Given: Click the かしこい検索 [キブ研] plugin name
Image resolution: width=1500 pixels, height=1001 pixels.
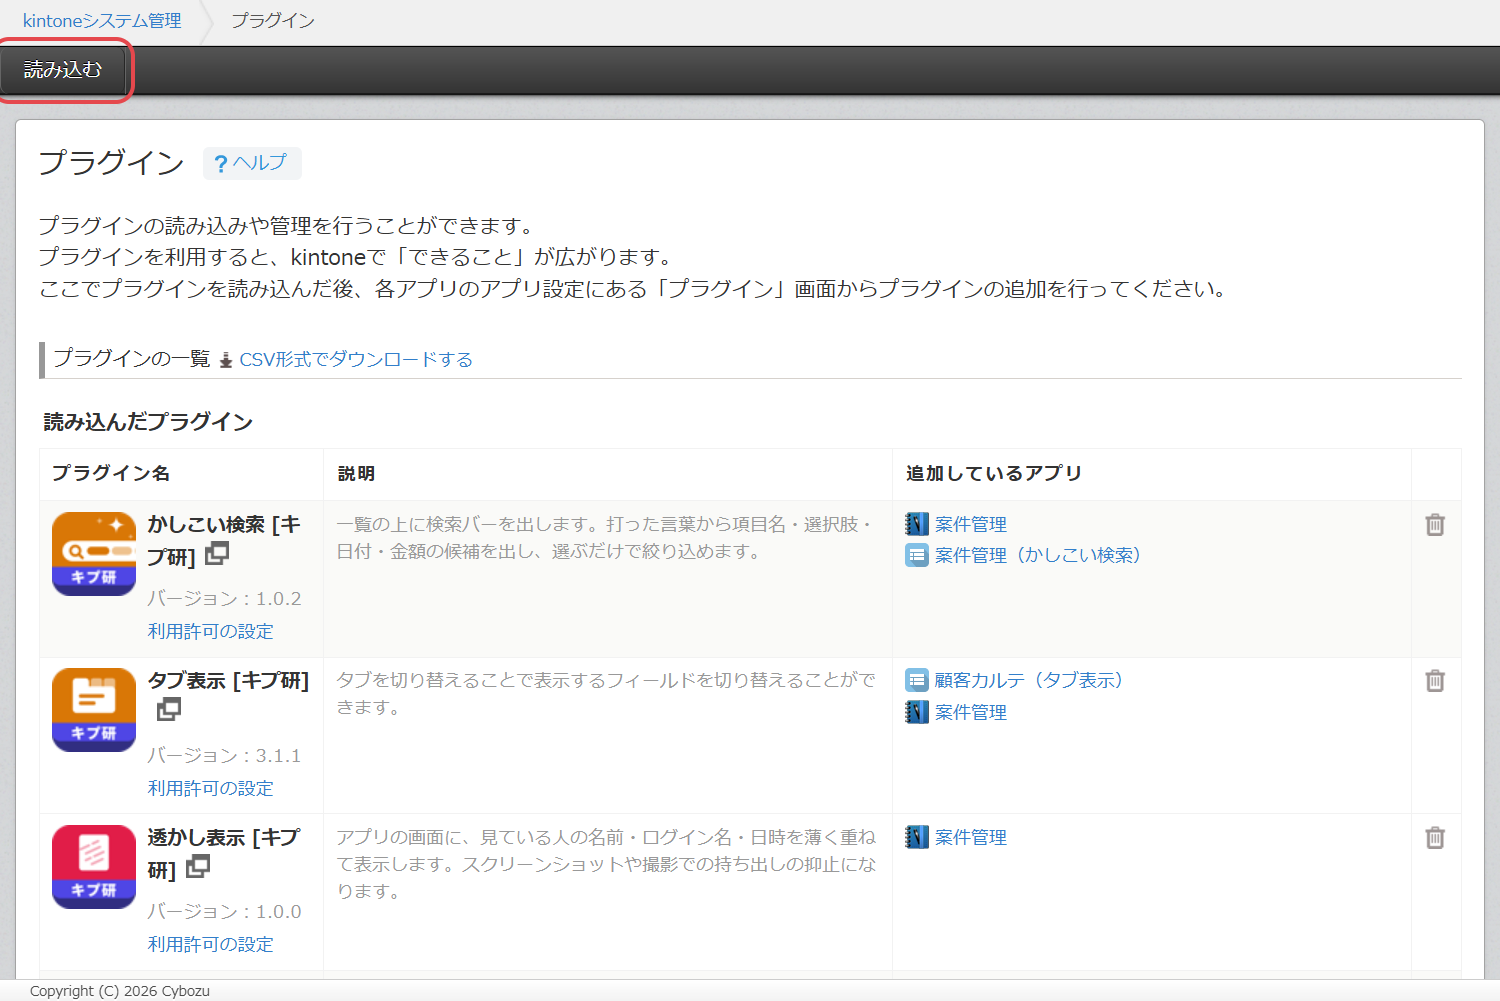Looking at the screenshot, I should click(x=224, y=540).
